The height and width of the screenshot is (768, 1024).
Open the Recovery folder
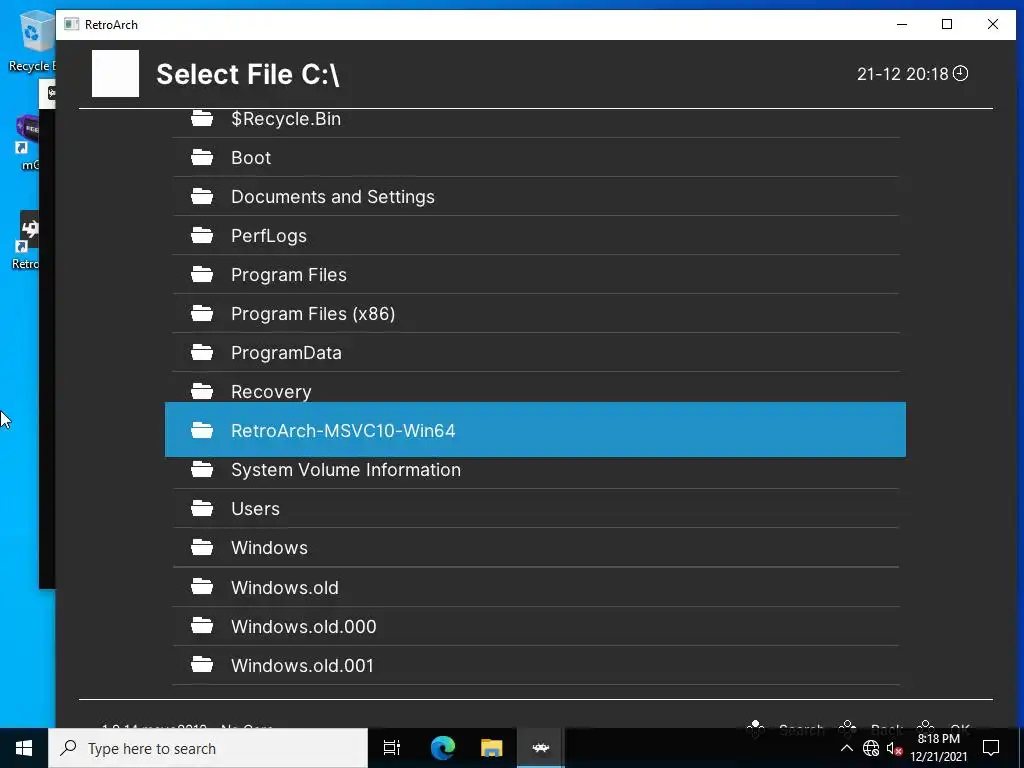coord(536,391)
